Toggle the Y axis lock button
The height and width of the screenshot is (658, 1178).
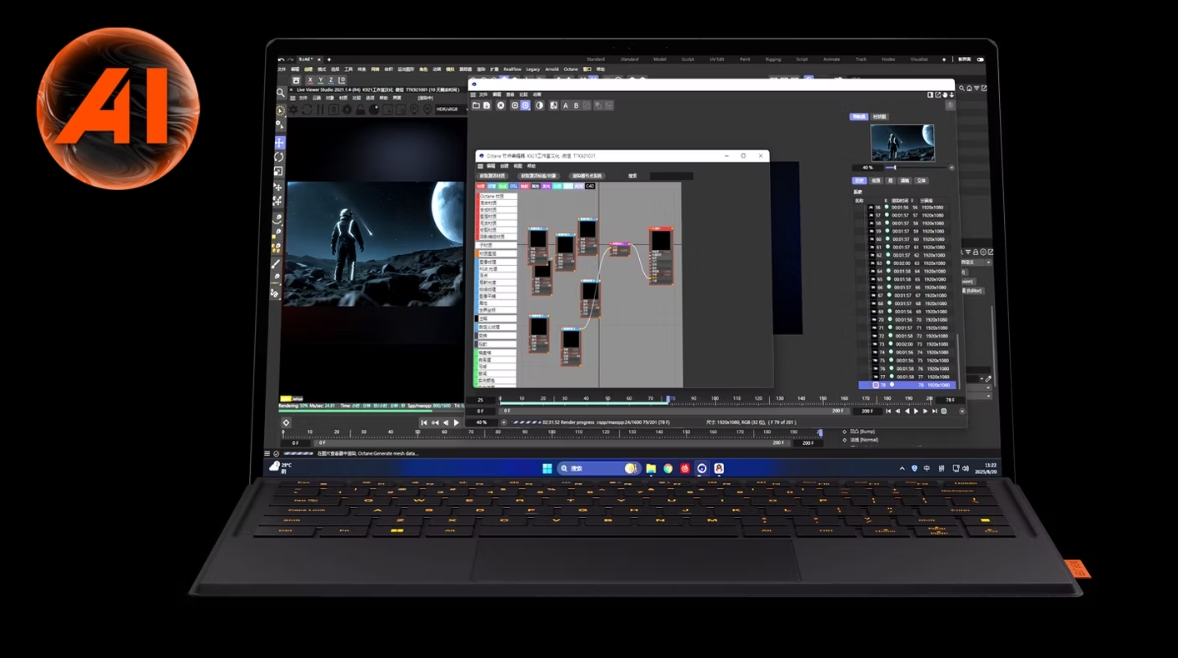(321, 80)
